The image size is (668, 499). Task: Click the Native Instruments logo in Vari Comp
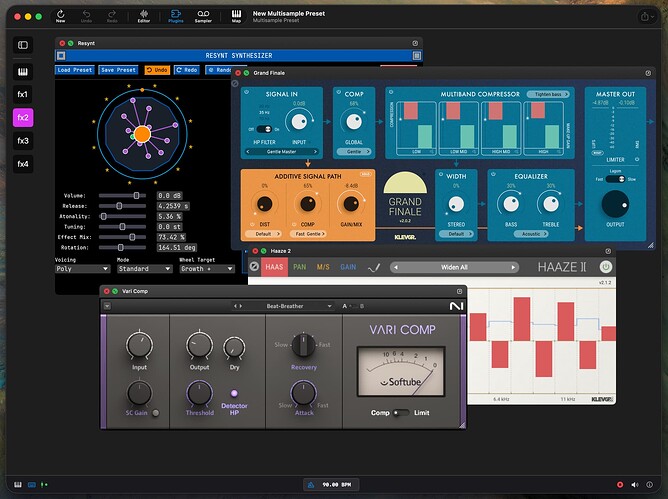[x=456, y=306]
